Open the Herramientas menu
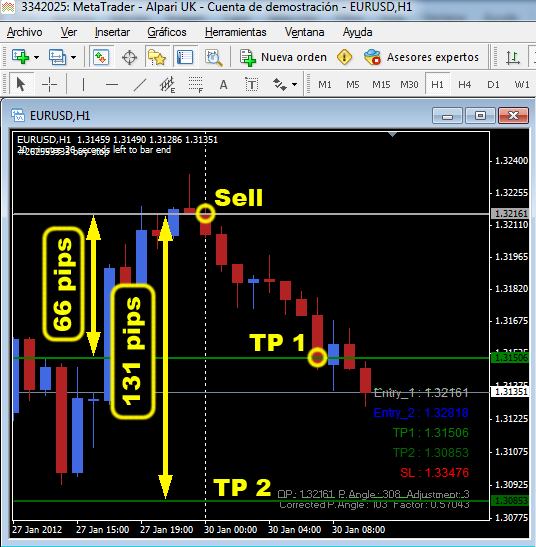The image size is (536, 547). tap(236, 32)
